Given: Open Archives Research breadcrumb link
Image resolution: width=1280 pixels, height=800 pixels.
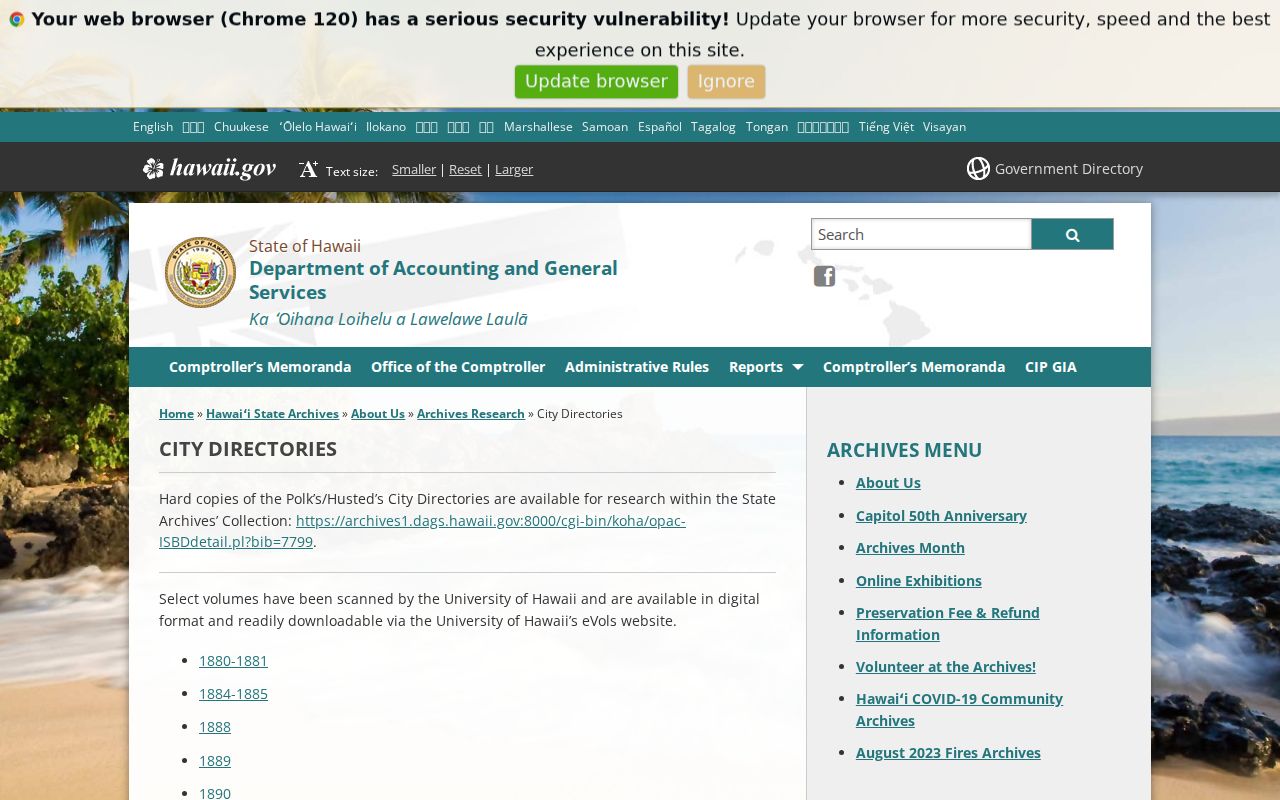Looking at the screenshot, I should click(x=471, y=413).
